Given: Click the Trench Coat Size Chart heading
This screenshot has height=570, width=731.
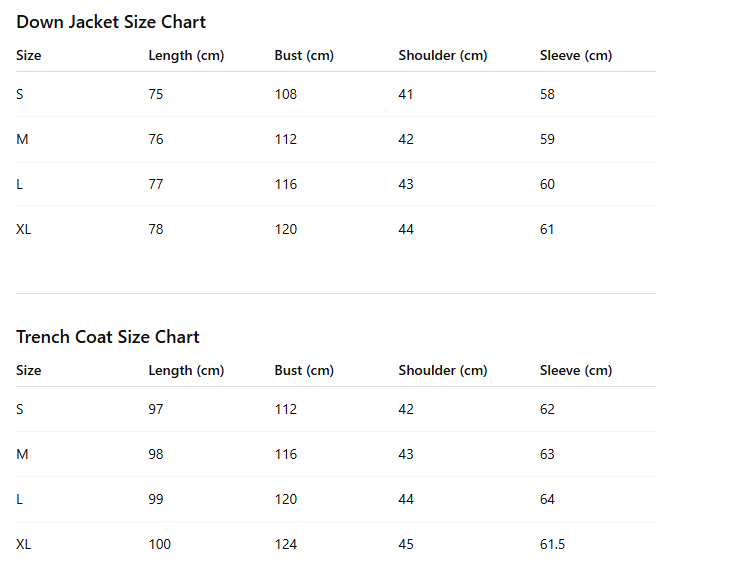Looking at the screenshot, I should tap(108, 337).
